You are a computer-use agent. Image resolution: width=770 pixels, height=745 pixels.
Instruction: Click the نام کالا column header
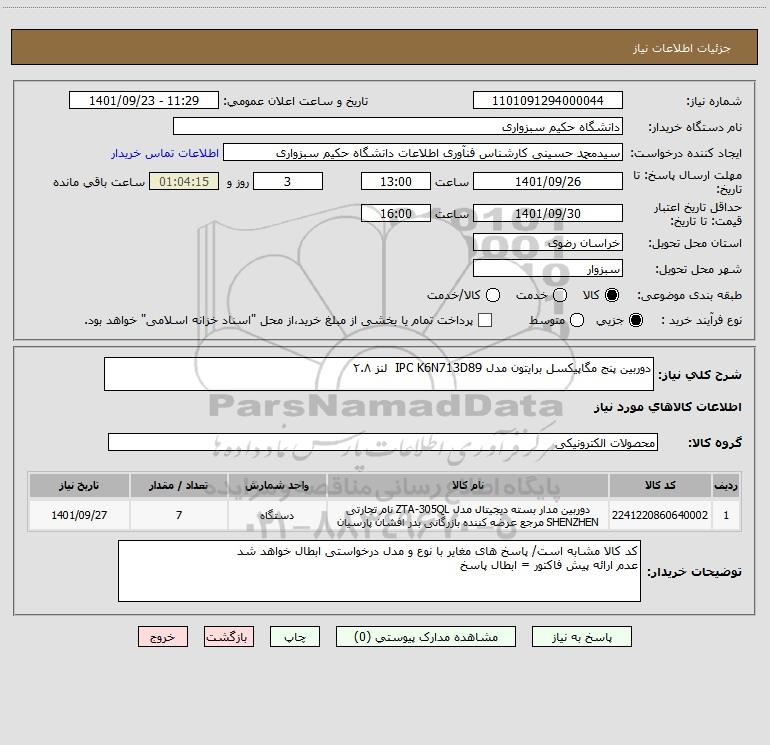click(x=468, y=485)
